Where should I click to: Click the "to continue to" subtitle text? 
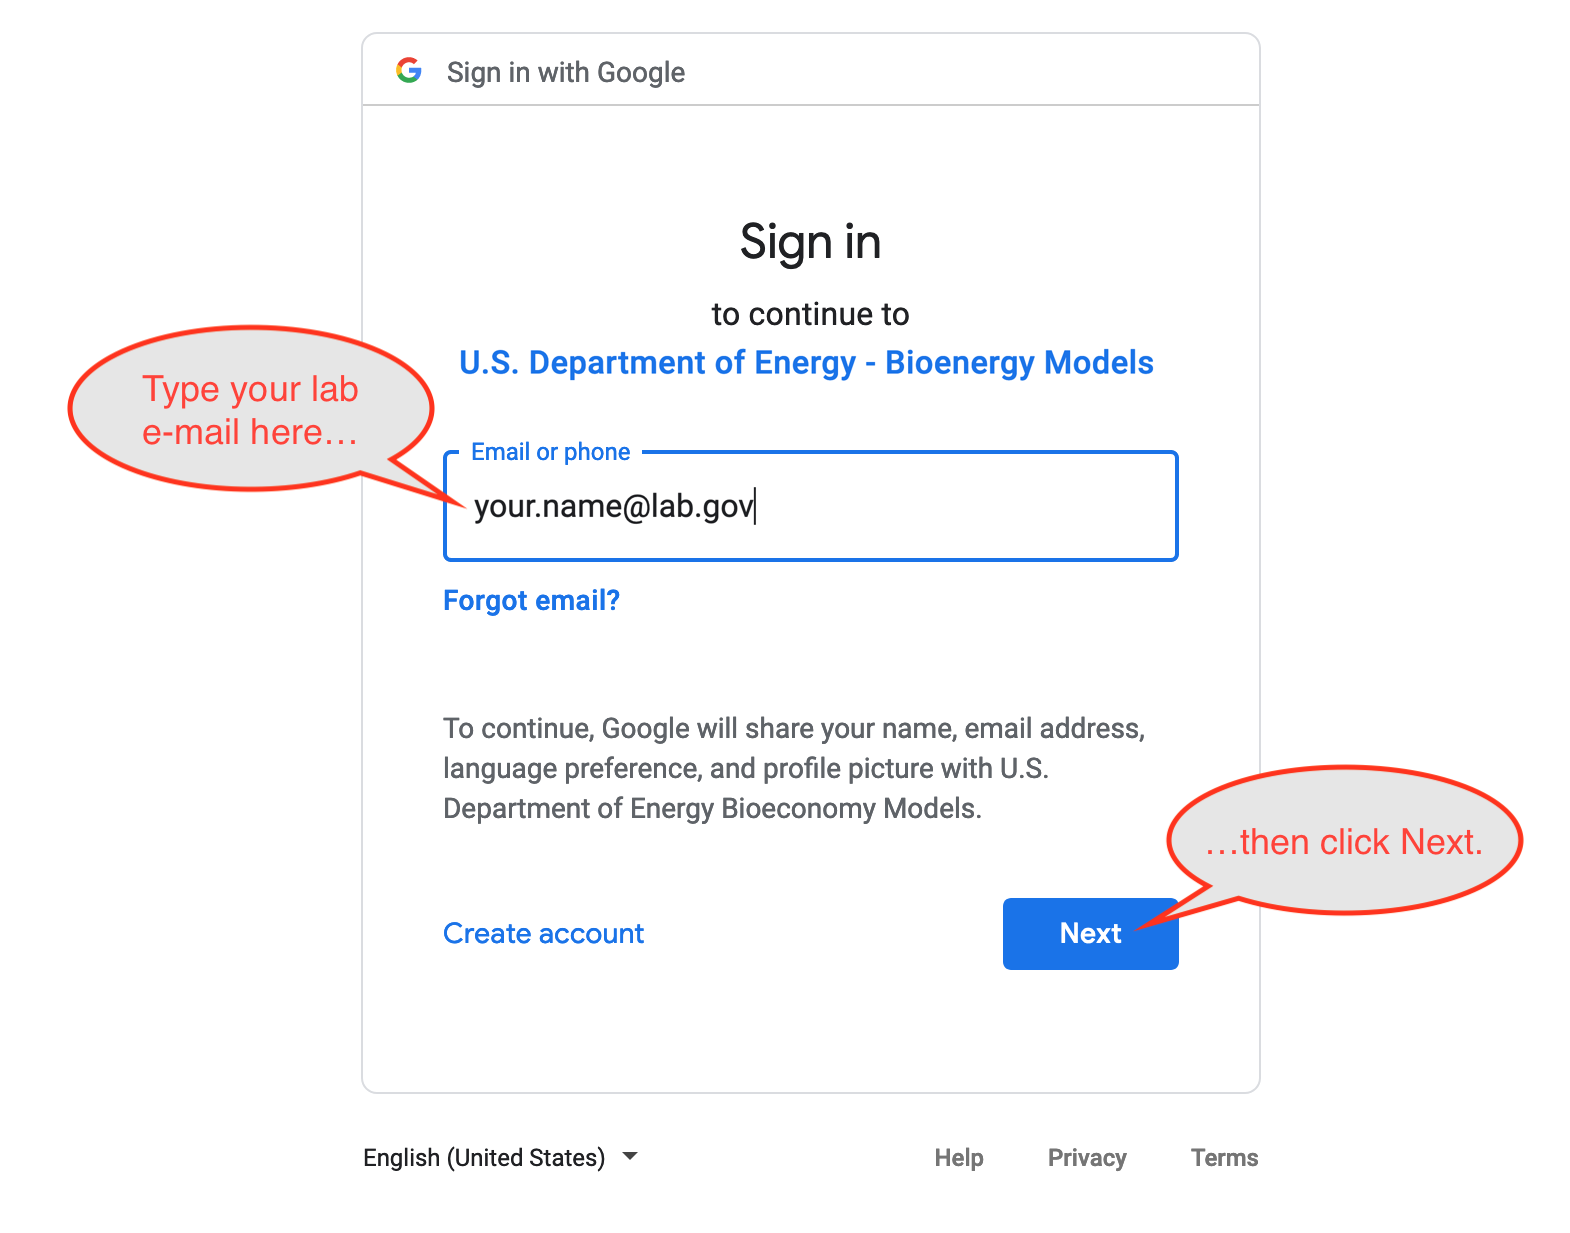pos(810,314)
